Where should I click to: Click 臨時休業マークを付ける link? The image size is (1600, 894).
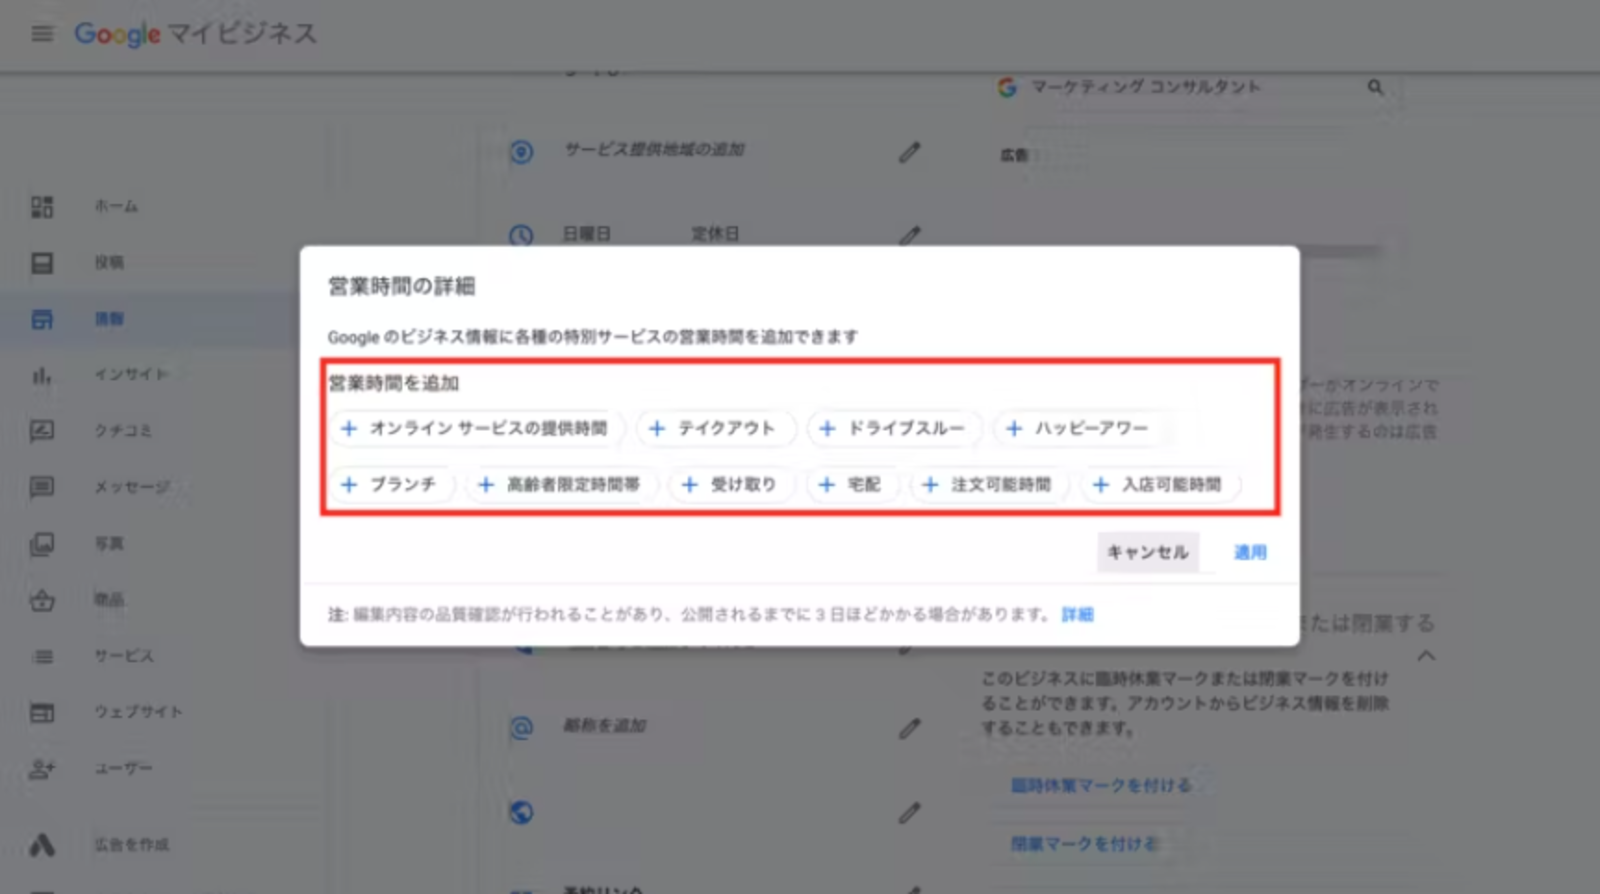click(x=1101, y=785)
